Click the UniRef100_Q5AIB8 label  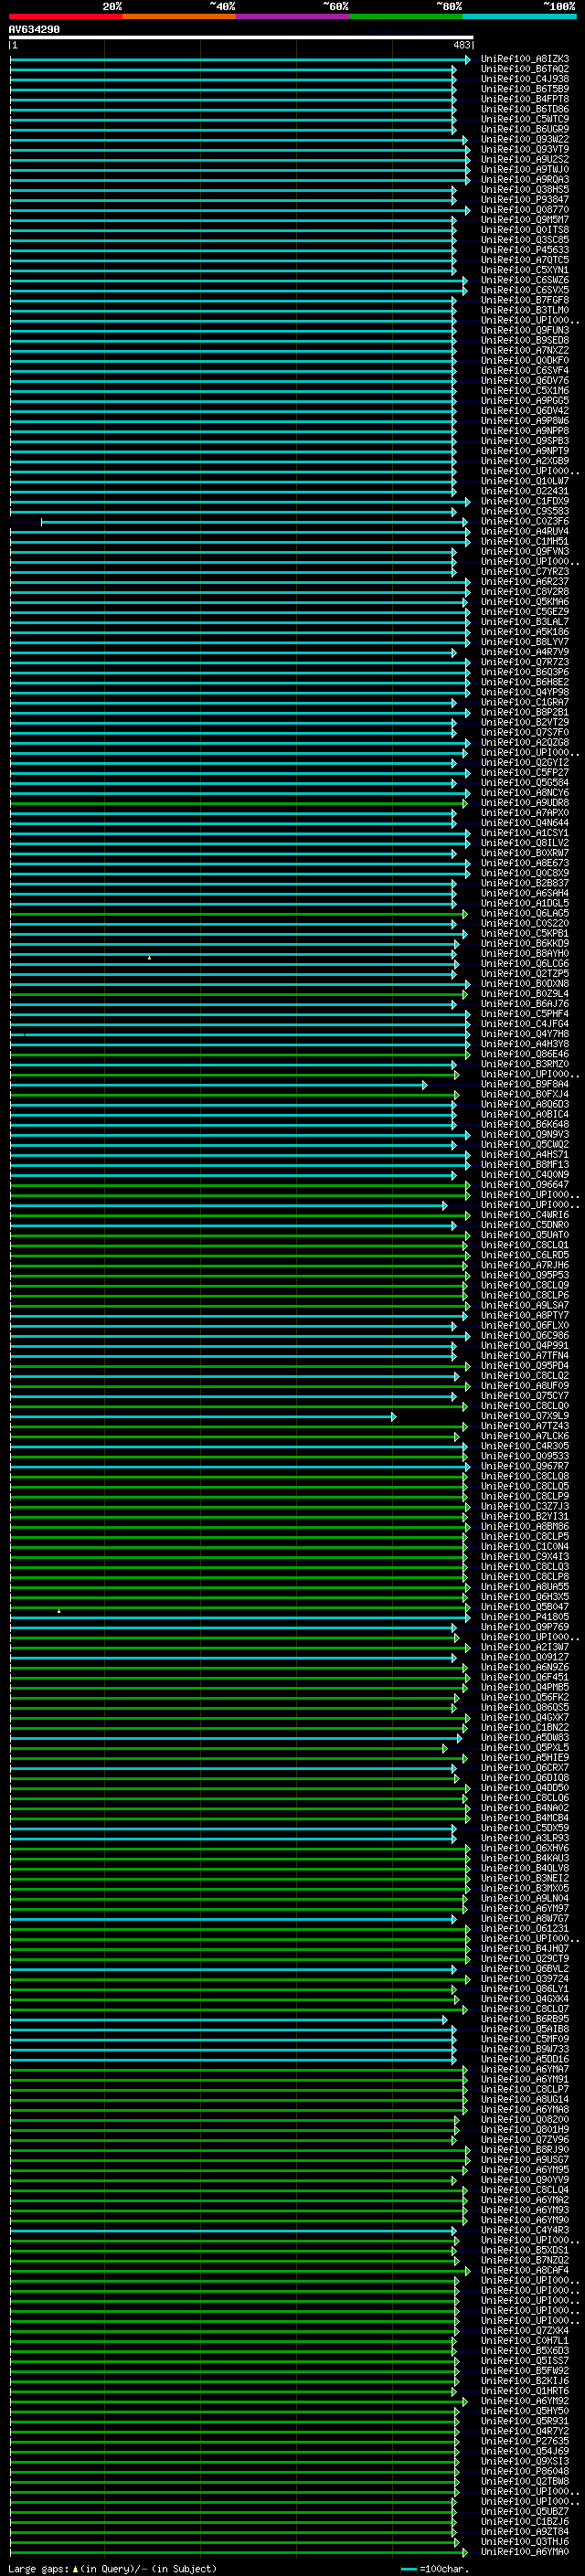tap(525, 2029)
